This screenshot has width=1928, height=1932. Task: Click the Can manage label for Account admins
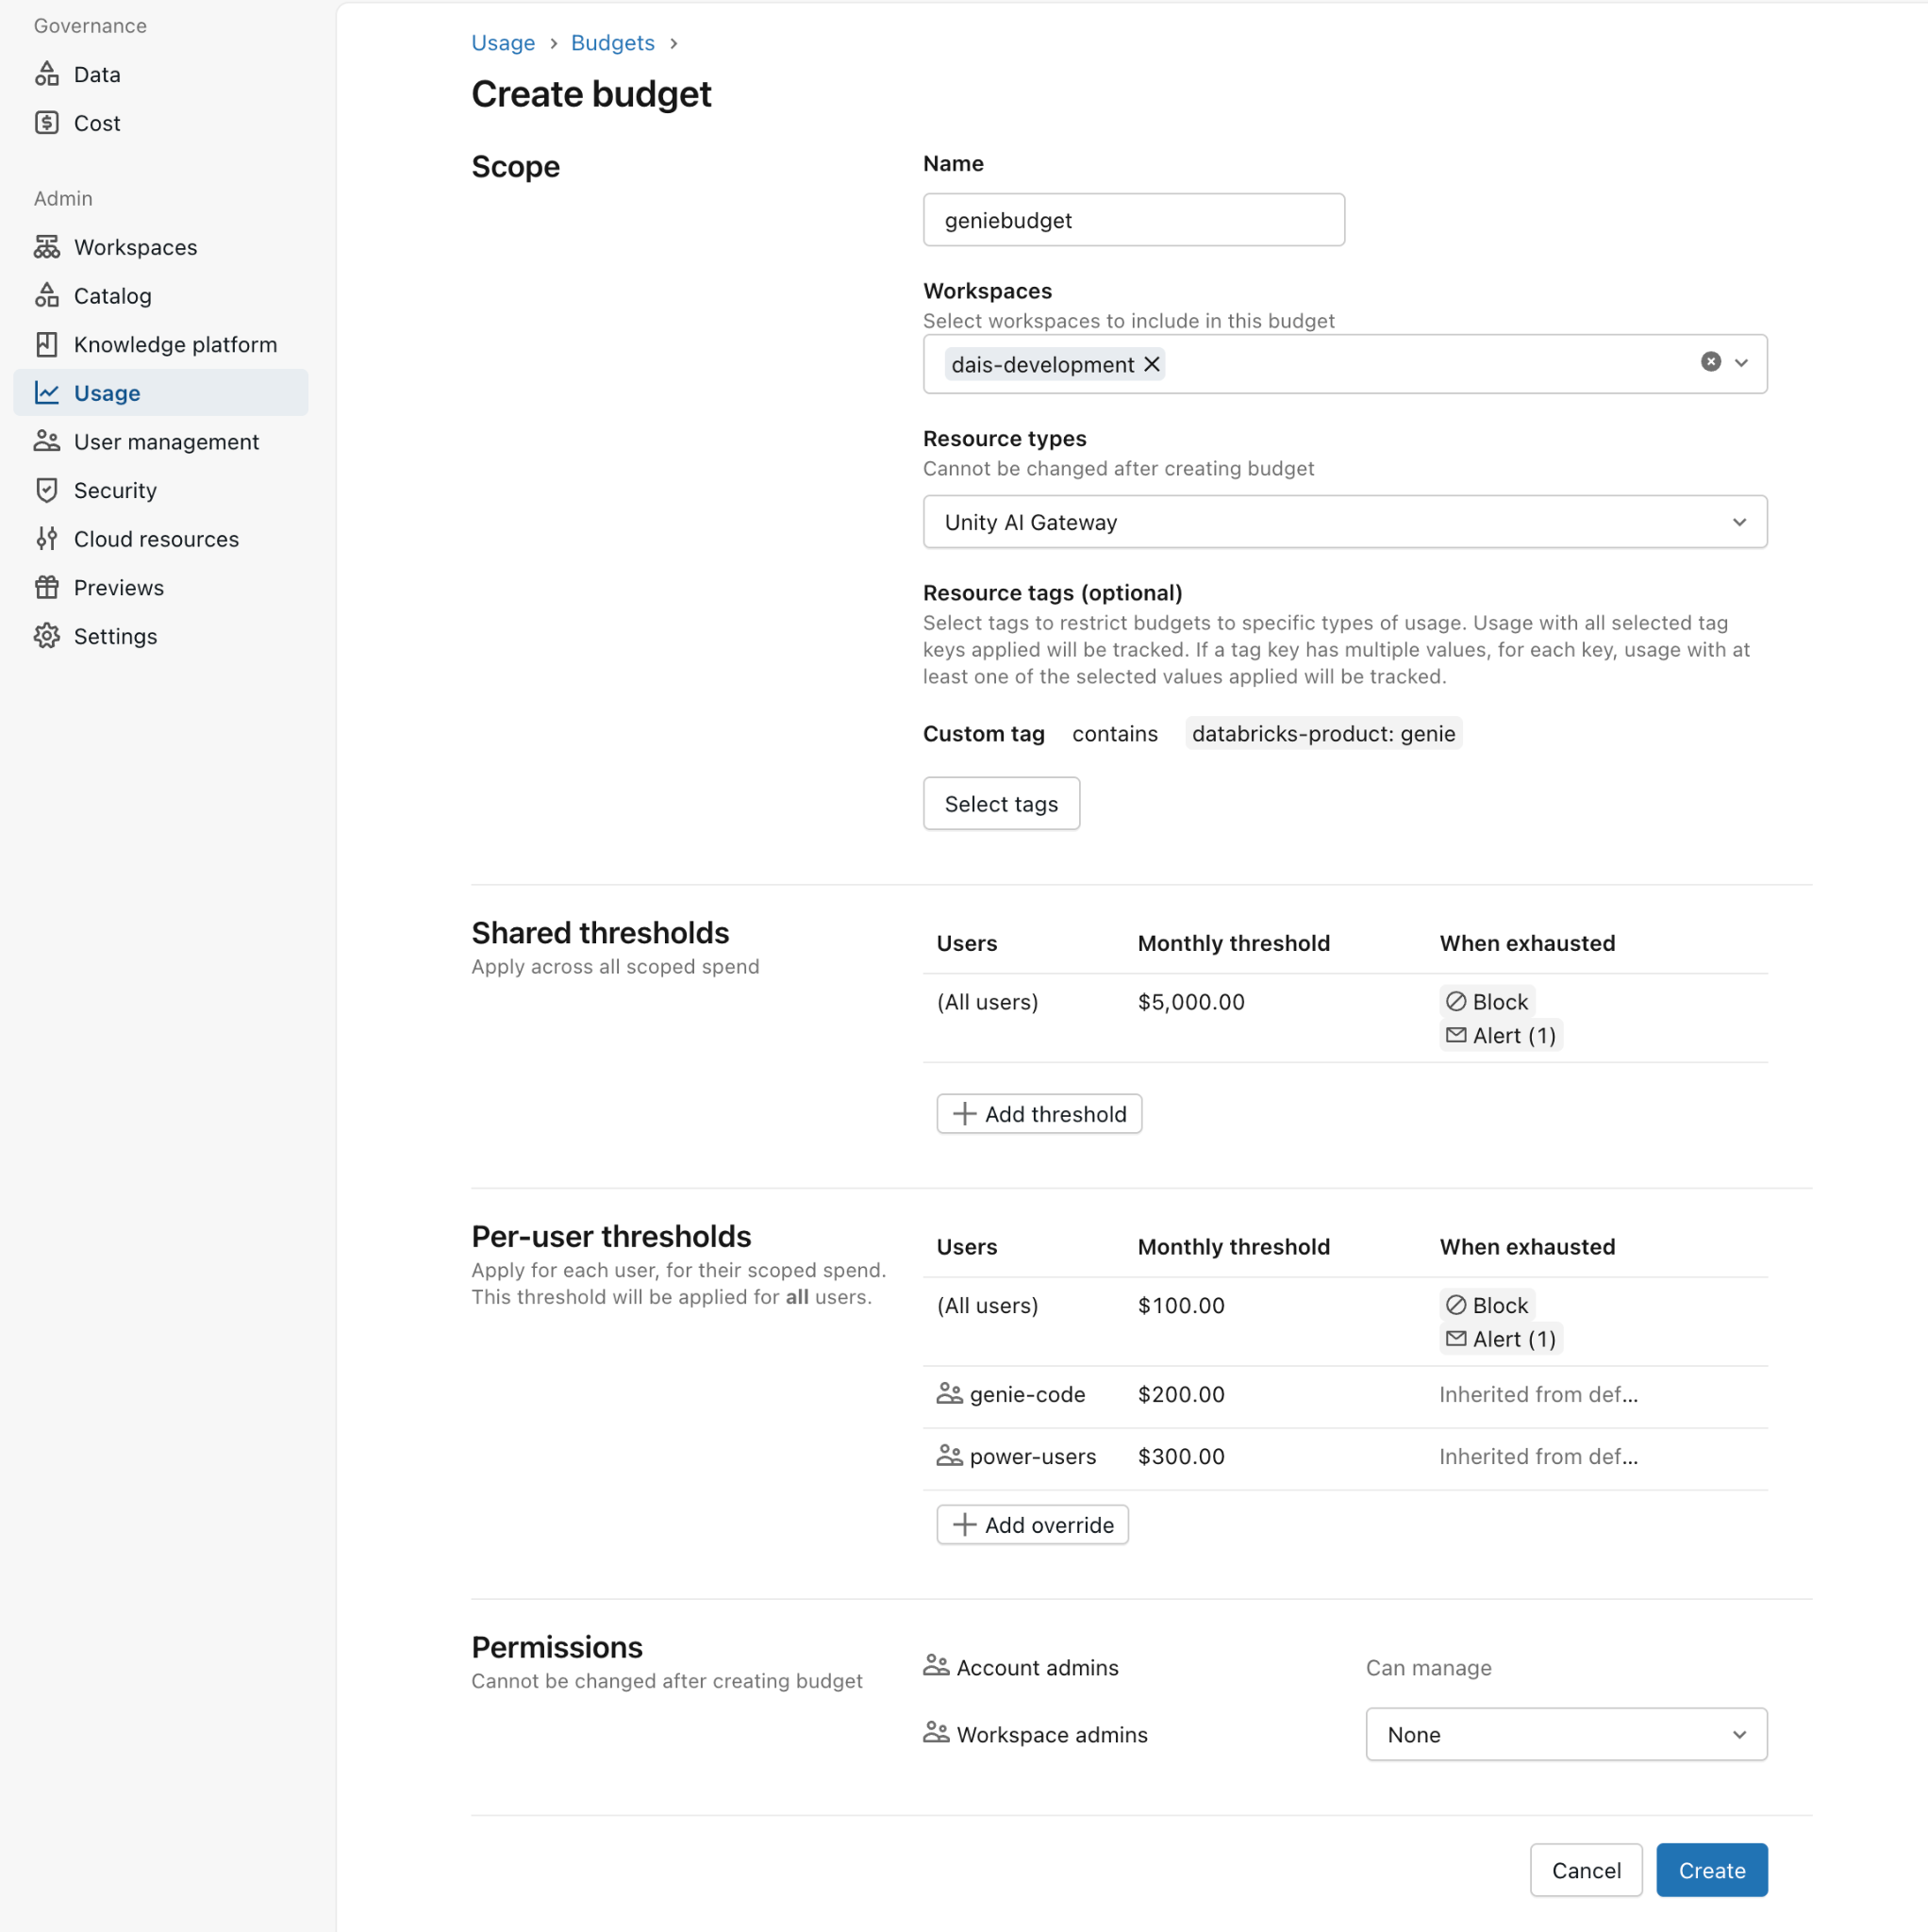tap(1428, 1667)
